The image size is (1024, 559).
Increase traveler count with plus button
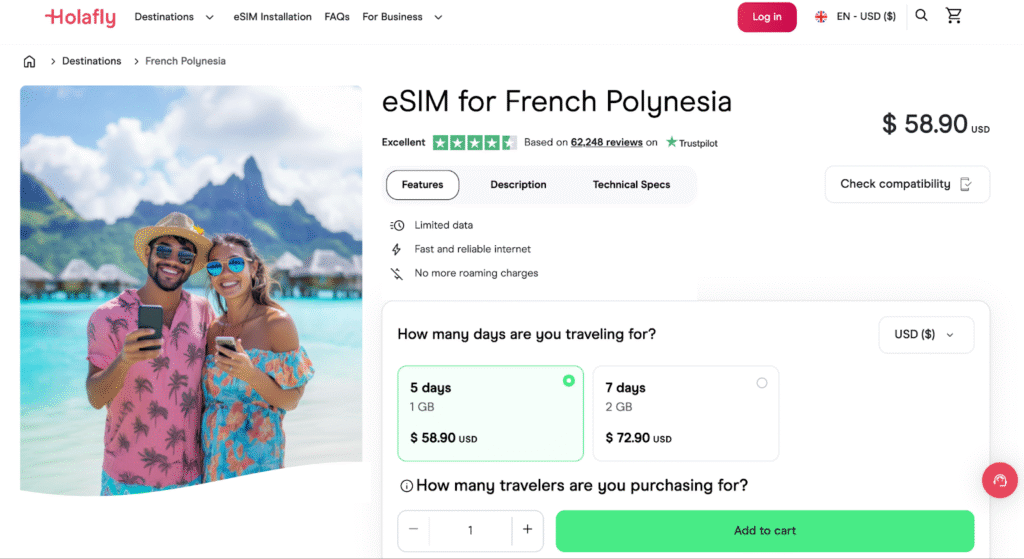click(x=527, y=530)
